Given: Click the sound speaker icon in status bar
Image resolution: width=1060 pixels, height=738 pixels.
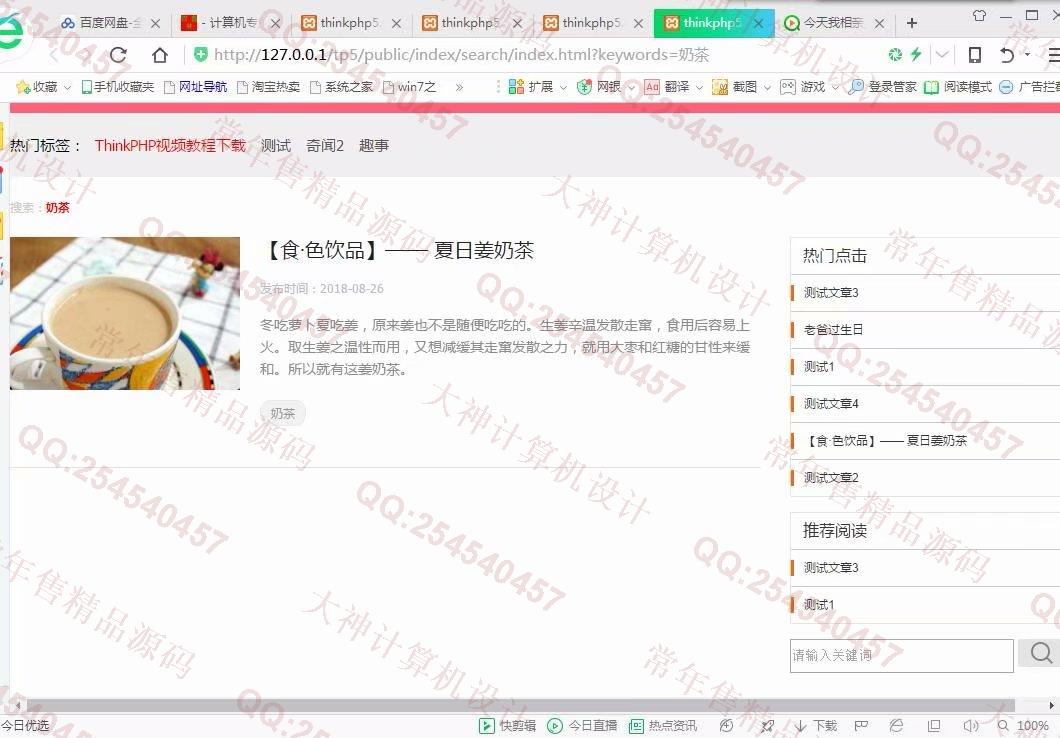Looking at the screenshot, I should [971, 726].
